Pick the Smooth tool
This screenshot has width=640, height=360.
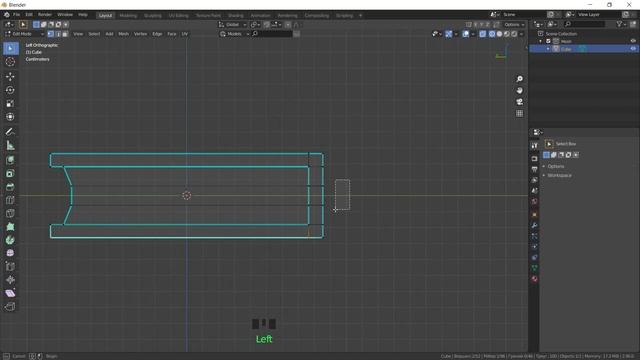[11, 253]
